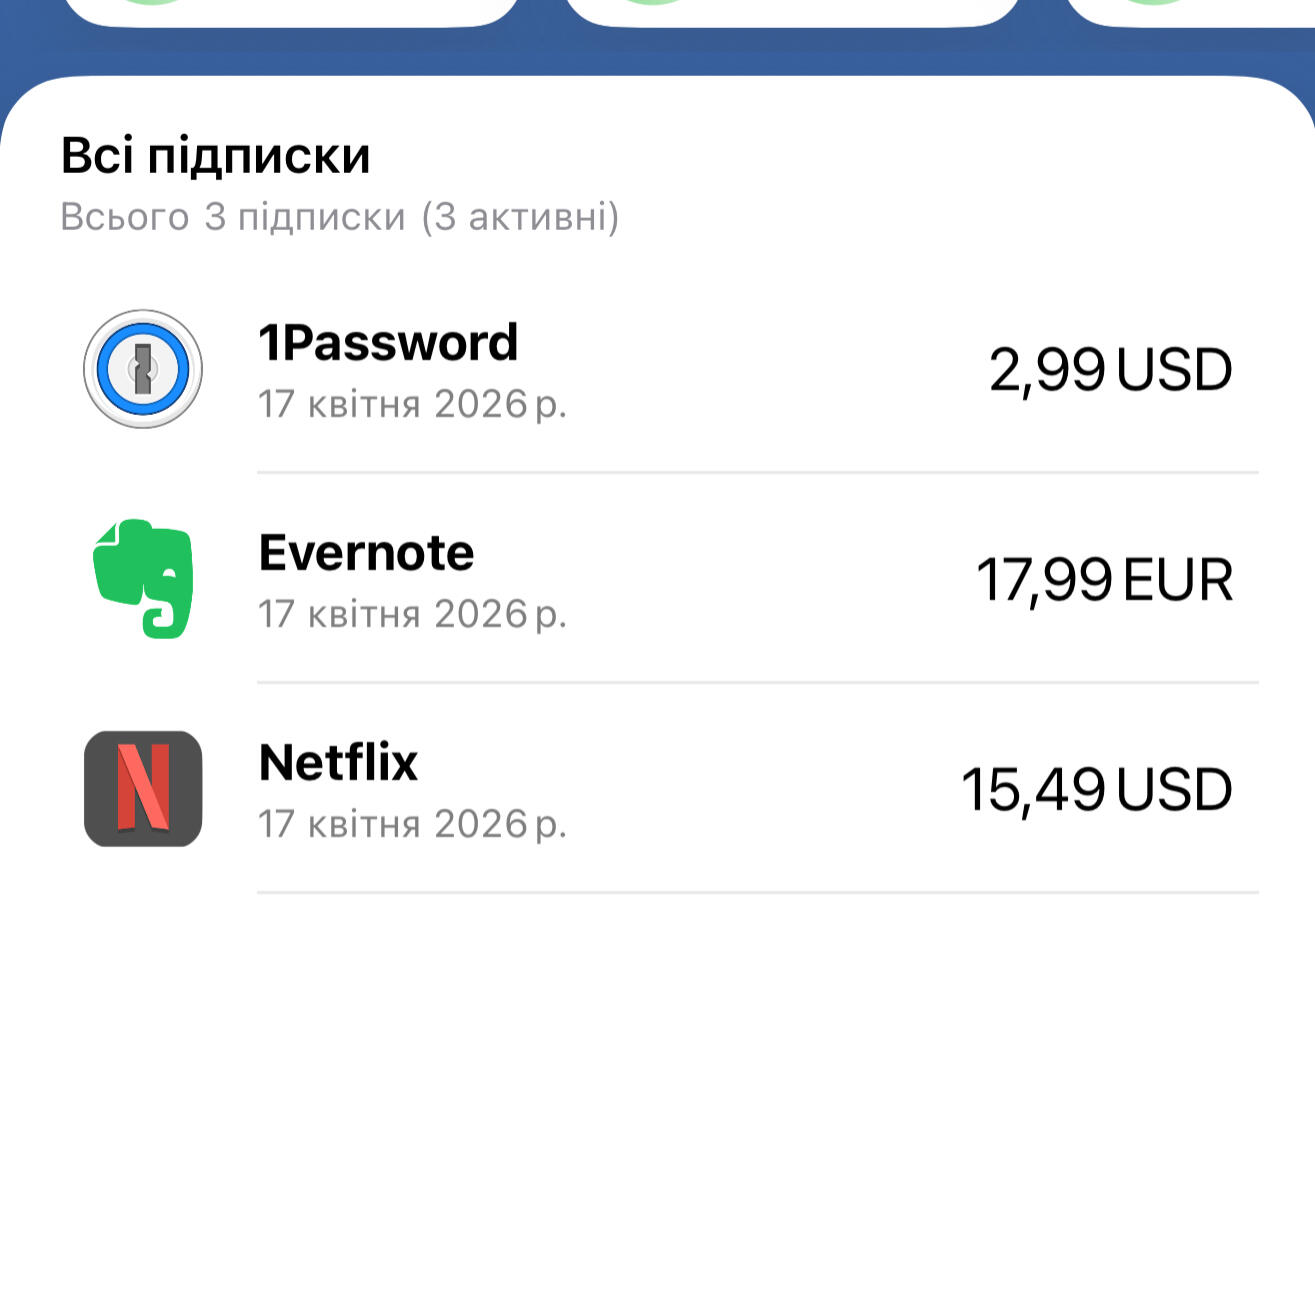Select Evernote renewal date 17 квітня 2026
The image size is (1315, 1315).
(412, 615)
